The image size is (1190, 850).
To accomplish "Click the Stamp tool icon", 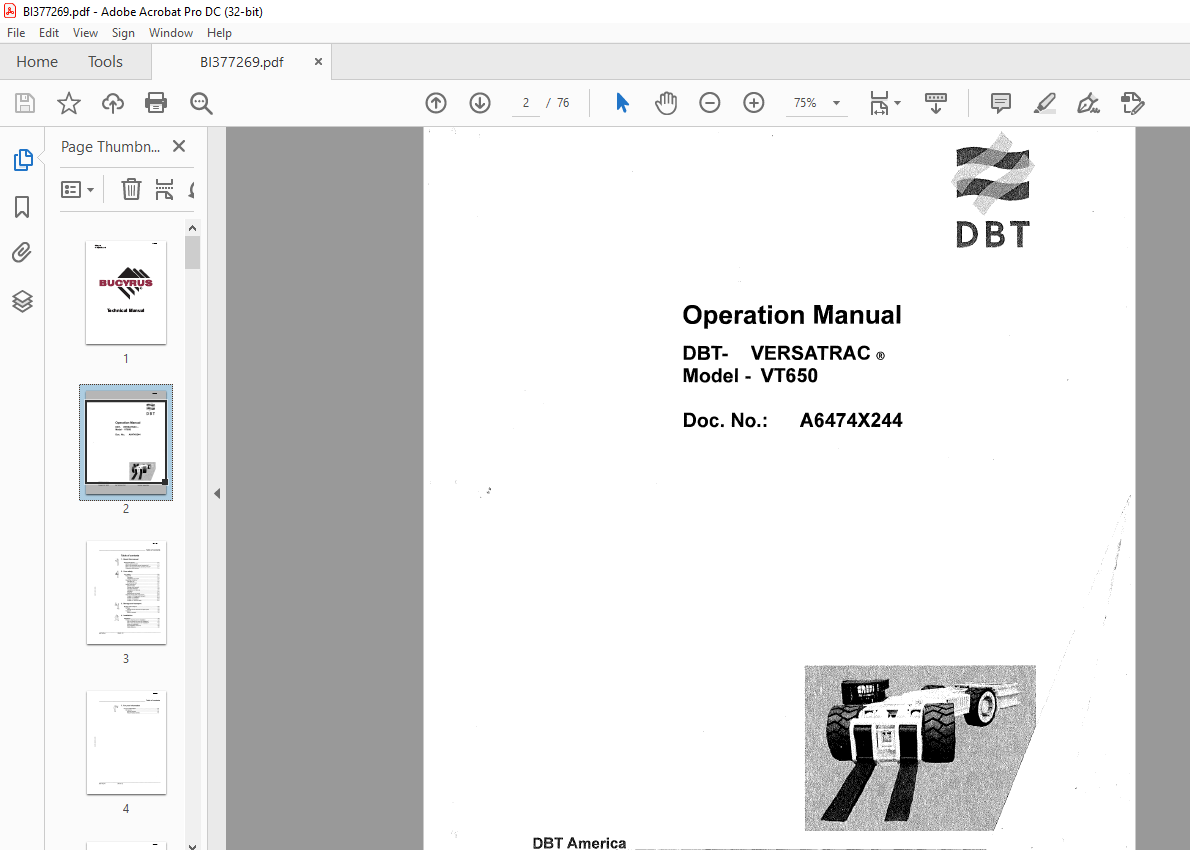I will click(x=1132, y=103).
